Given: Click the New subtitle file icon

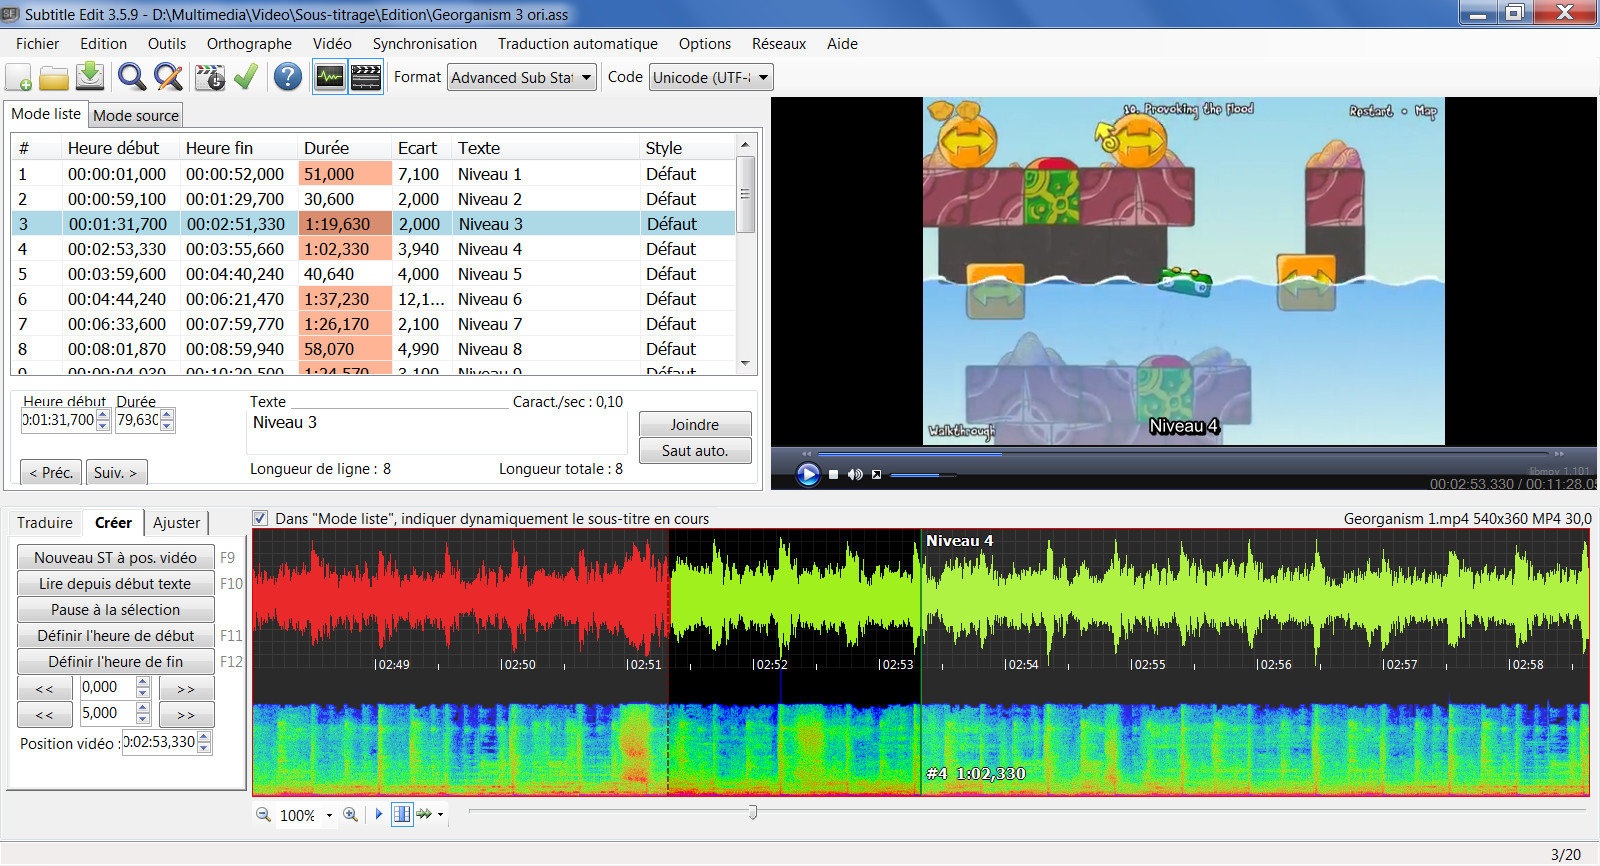Looking at the screenshot, I should coord(19,77).
